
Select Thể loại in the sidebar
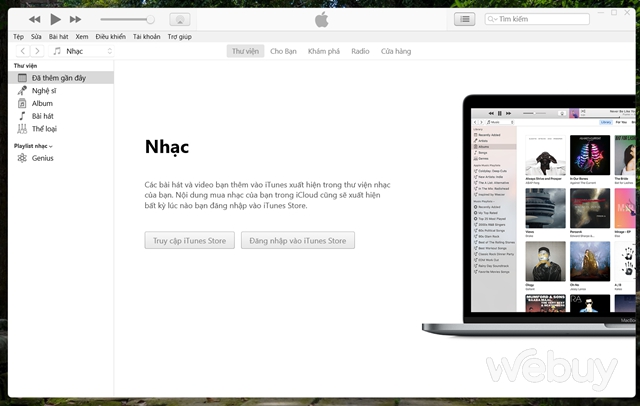43,129
